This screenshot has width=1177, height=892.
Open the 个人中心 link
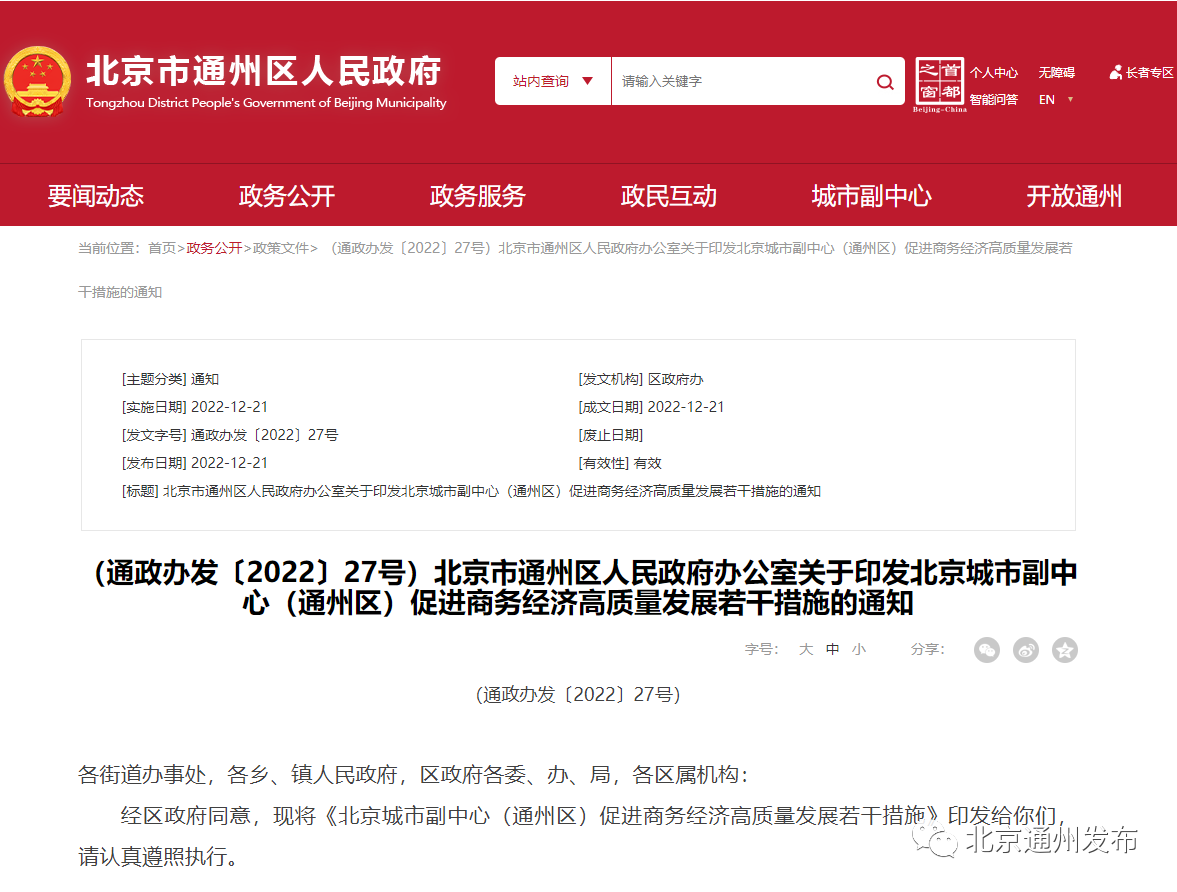pos(994,73)
